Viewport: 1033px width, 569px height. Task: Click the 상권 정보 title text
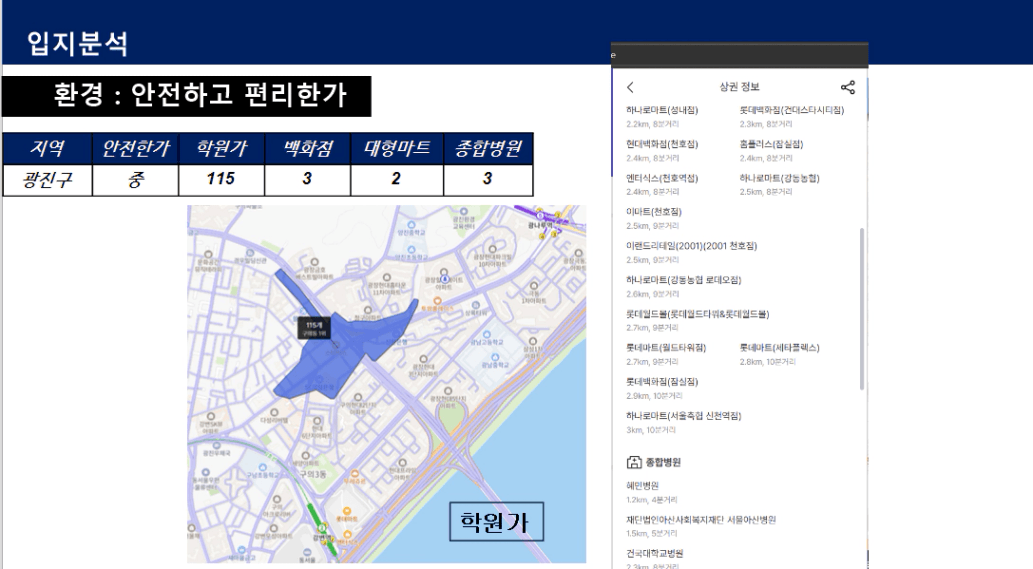pyautogui.click(x=739, y=87)
